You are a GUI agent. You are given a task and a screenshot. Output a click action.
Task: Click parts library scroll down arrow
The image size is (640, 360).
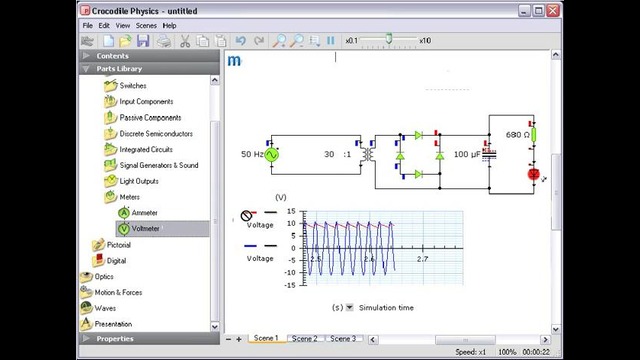click(x=215, y=327)
